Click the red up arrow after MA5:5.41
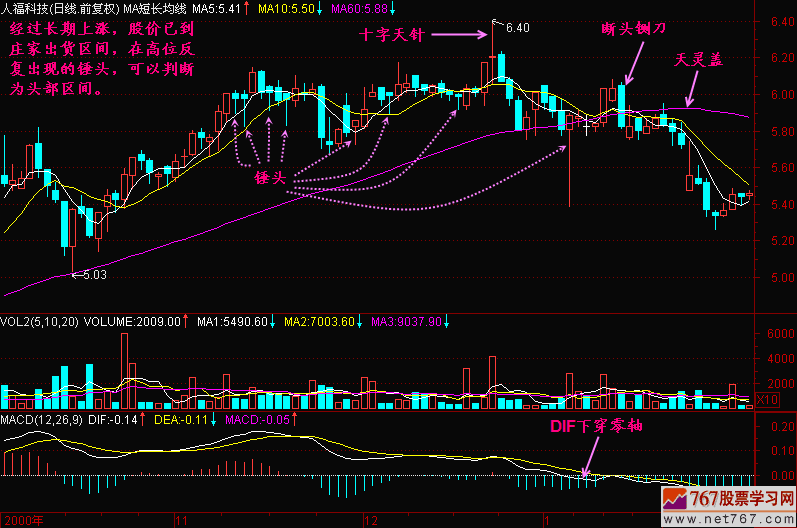This screenshot has width=797, height=528. coord(246,8)
